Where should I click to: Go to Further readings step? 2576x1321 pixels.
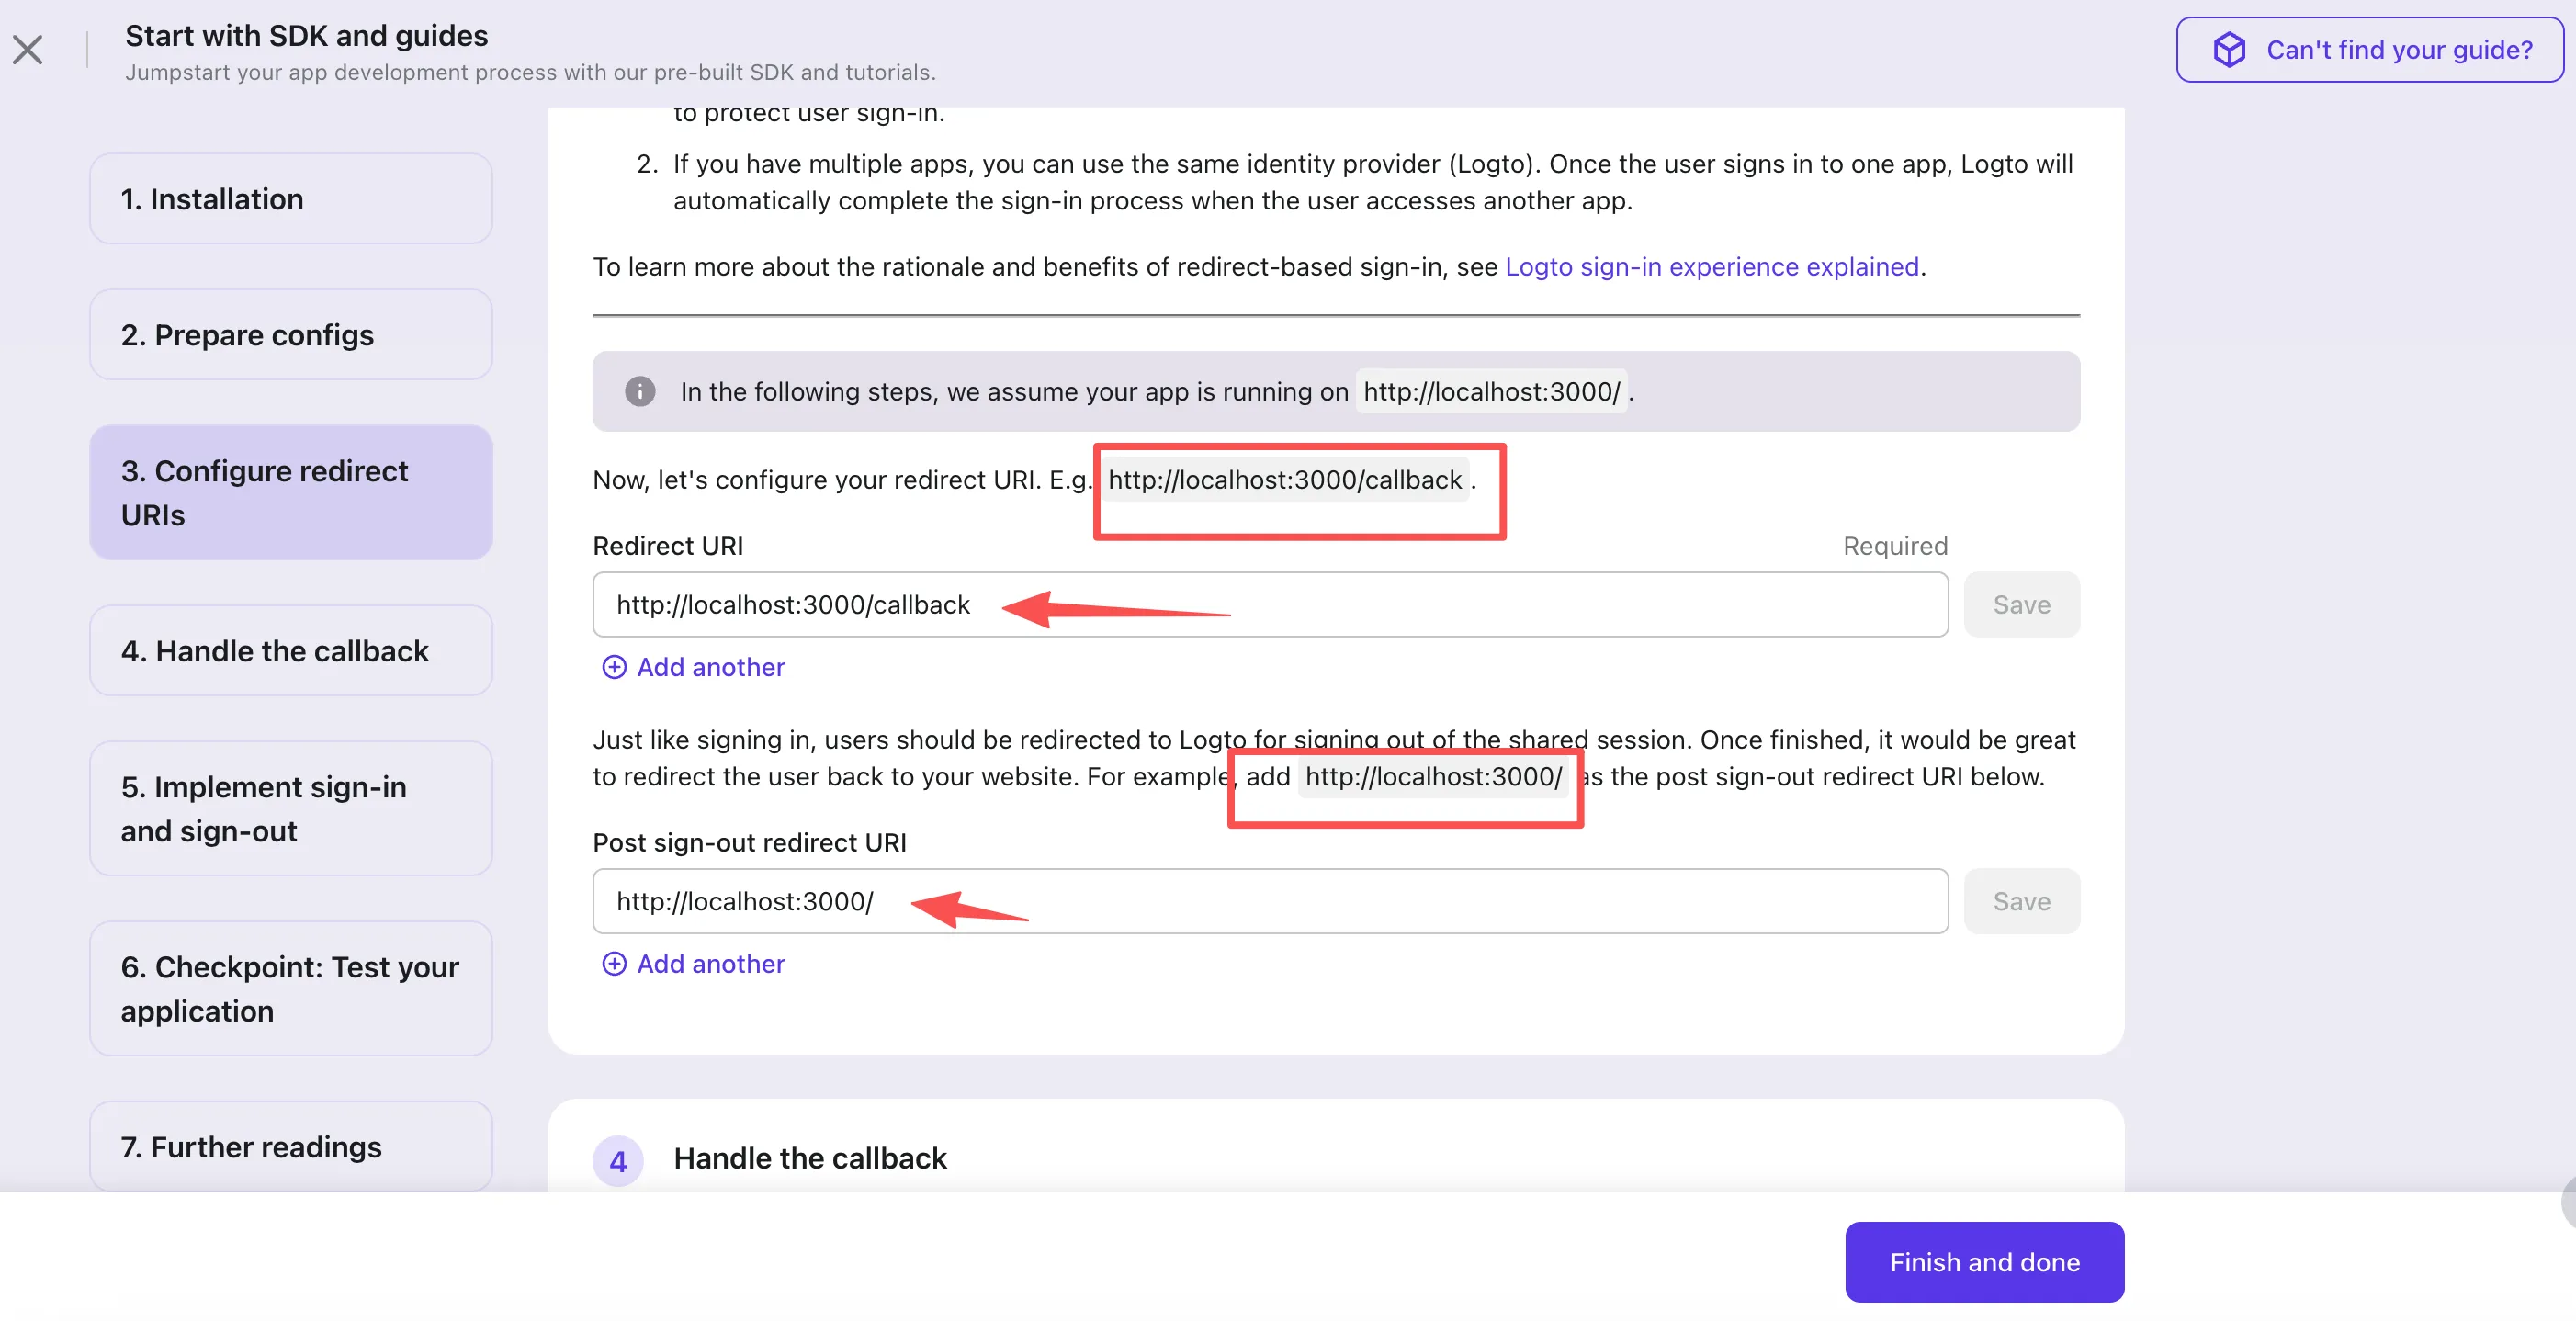click(x=290, y=1146)
